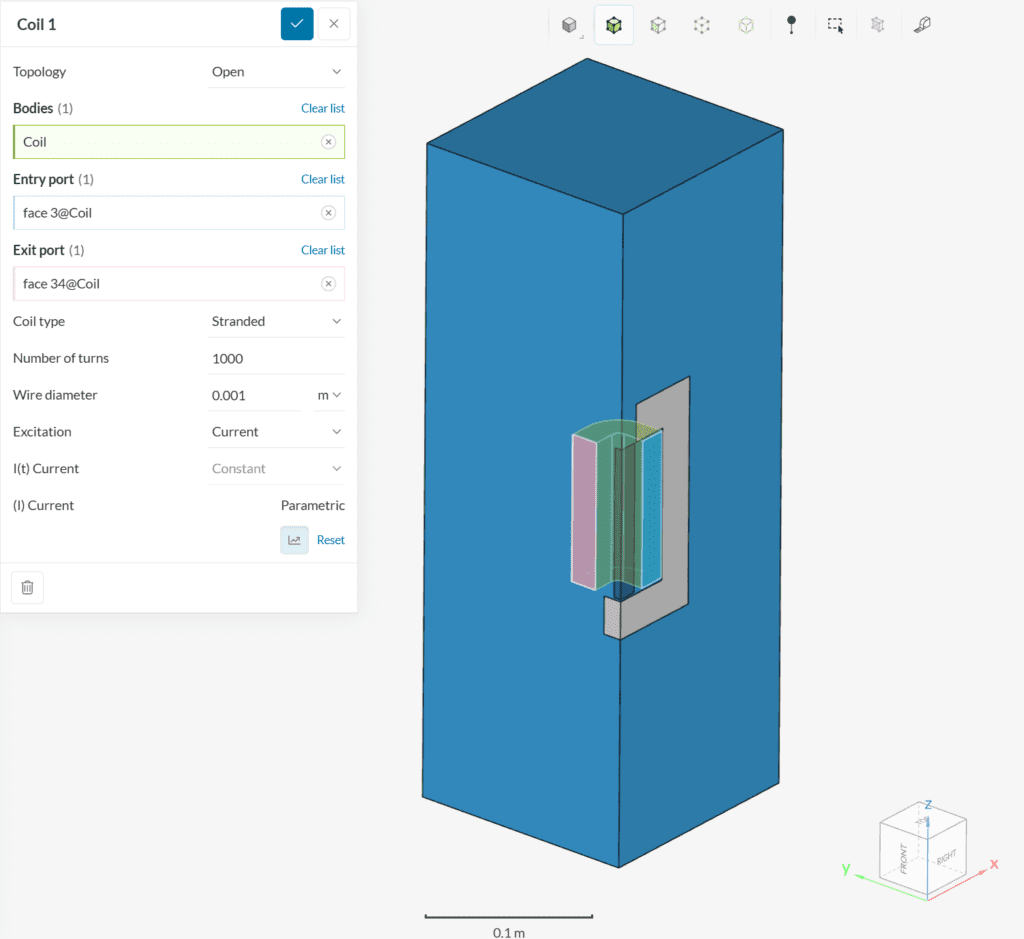Open the parametric current plot editor

pos(294,539)
